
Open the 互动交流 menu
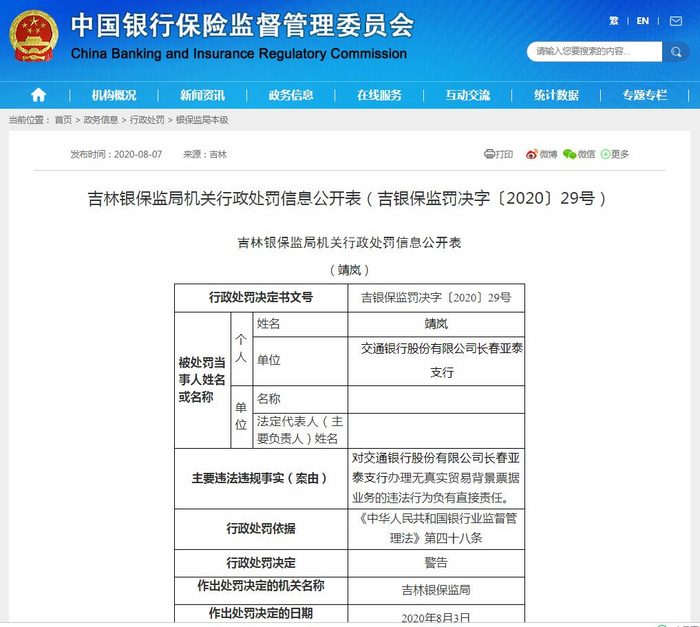pyautogui.click(x=467, y=95)
